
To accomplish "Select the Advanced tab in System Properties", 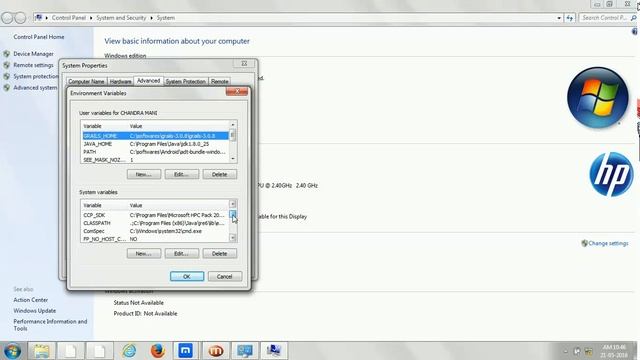I will 149,81.
